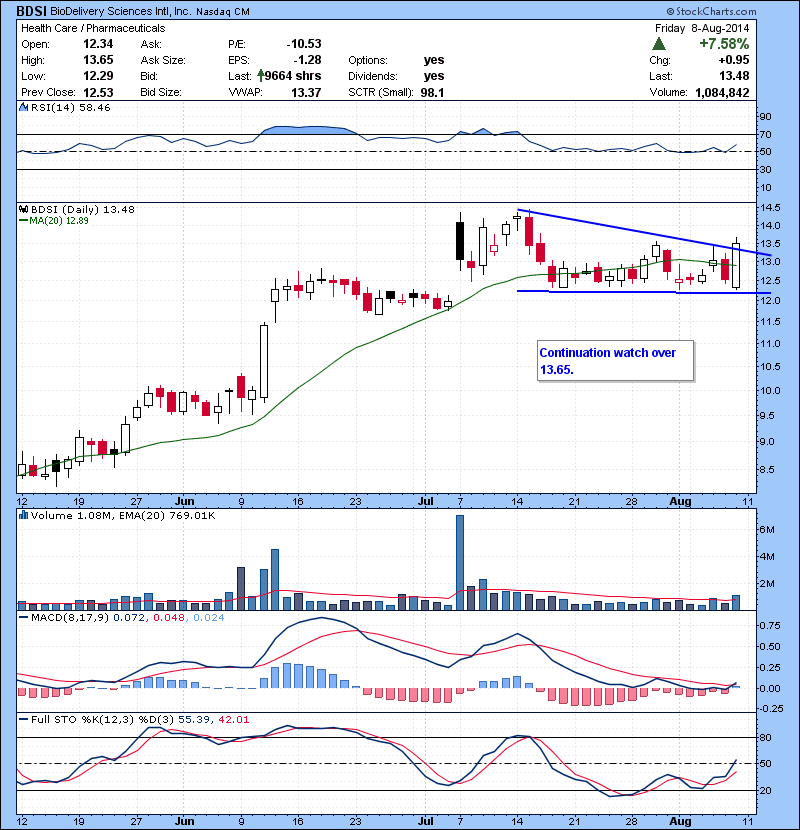Click the green triangle next to +7.58%
The height and width of the screenshot is (830, 800).
pyautogui.click(x=659, y=43)
